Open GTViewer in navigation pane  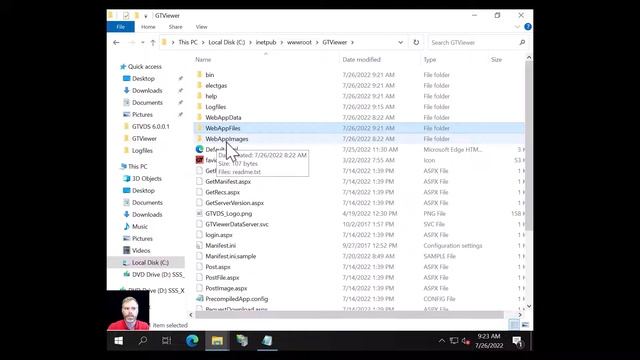(x=144, y=139)
